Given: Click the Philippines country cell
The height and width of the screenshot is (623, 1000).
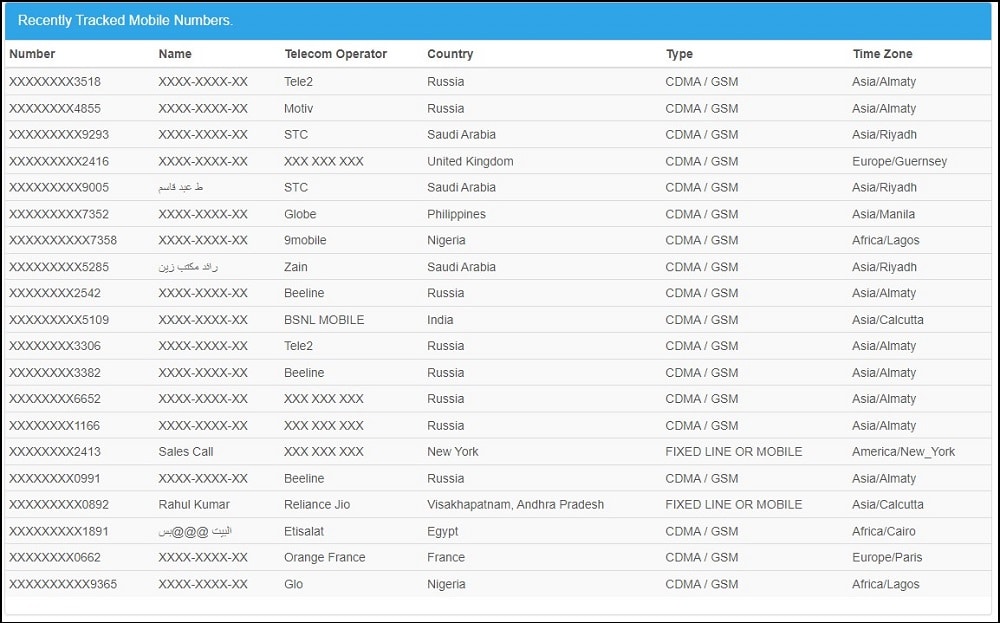Looking at the screenshot, I should (456, 214).
